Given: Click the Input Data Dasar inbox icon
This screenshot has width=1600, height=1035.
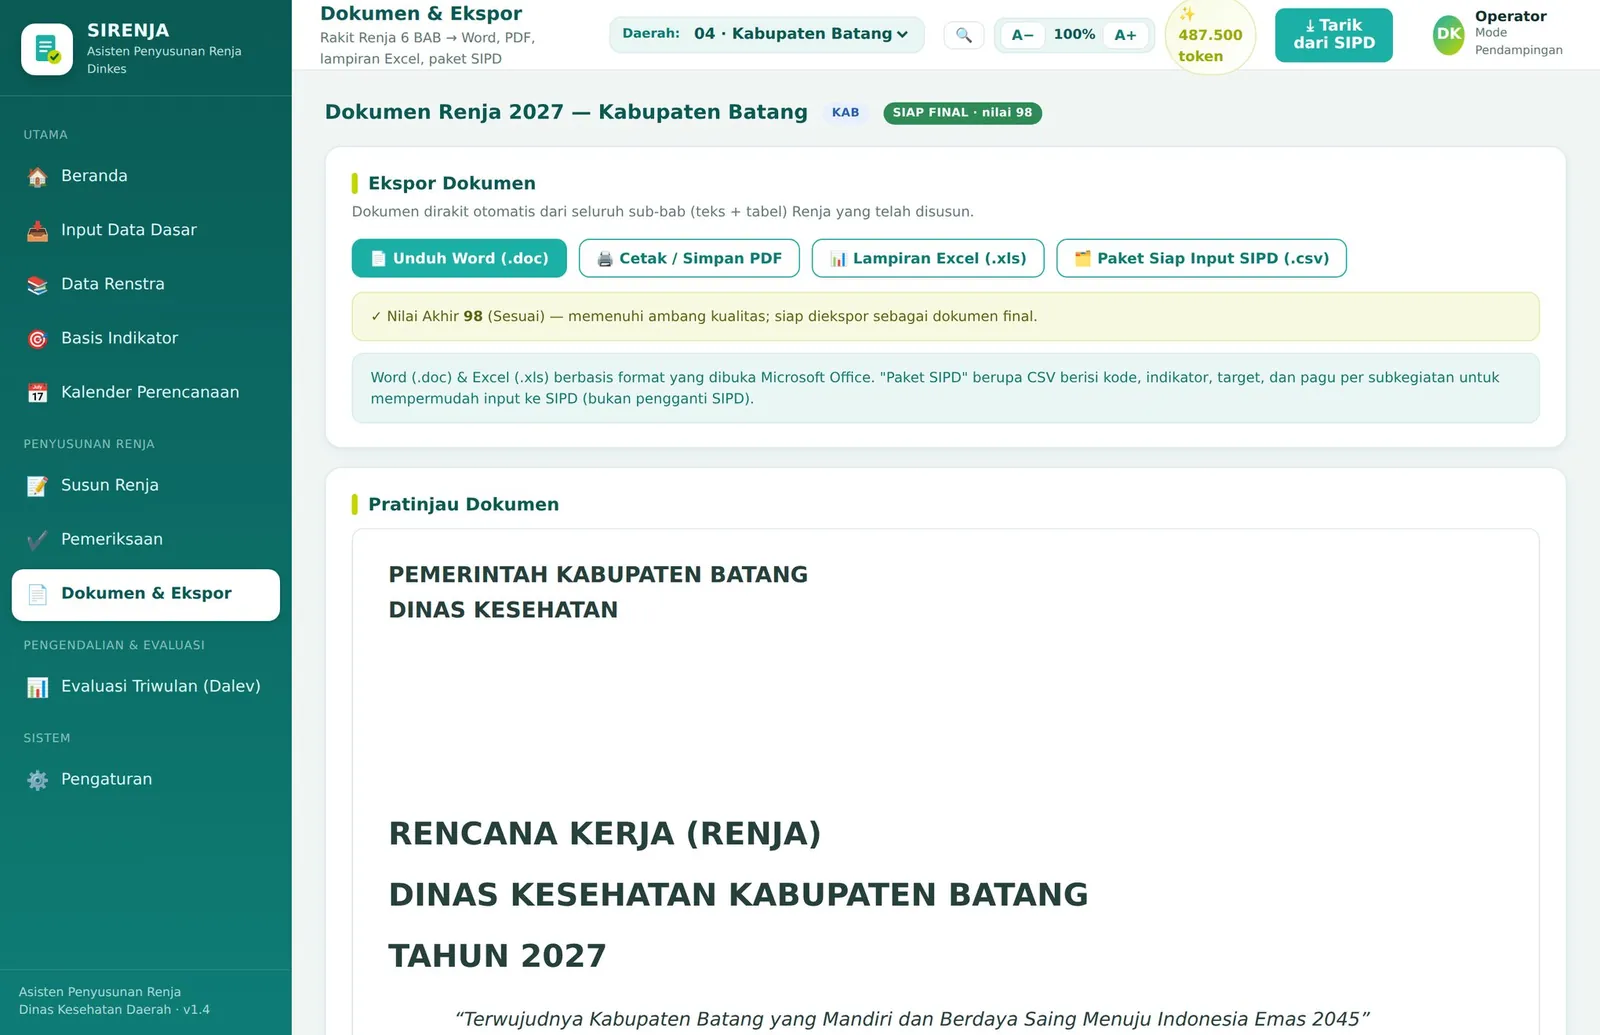Looking at the screenshot, I should [37, 231].
